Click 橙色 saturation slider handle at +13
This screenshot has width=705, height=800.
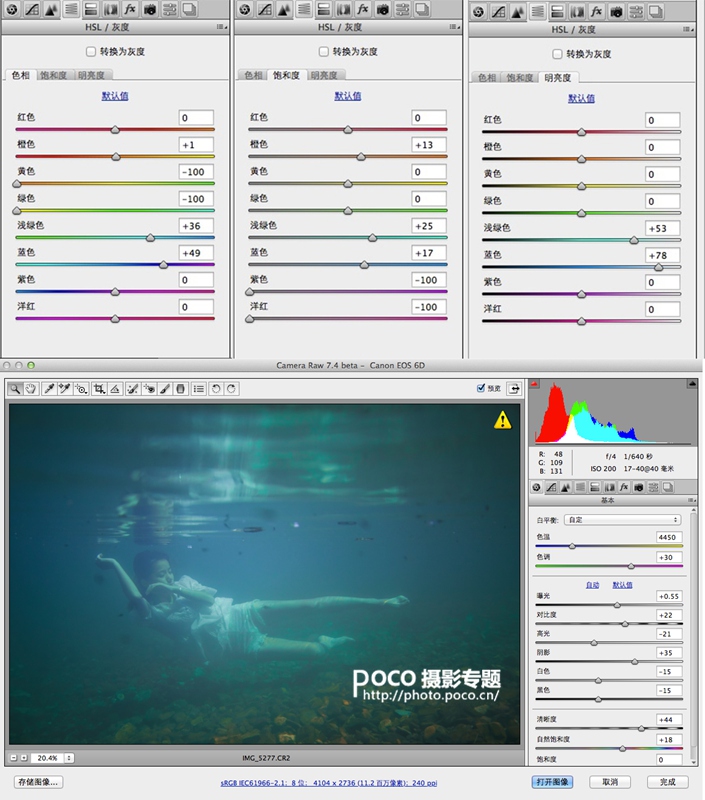pyautogui.click(x=361, y=157)
